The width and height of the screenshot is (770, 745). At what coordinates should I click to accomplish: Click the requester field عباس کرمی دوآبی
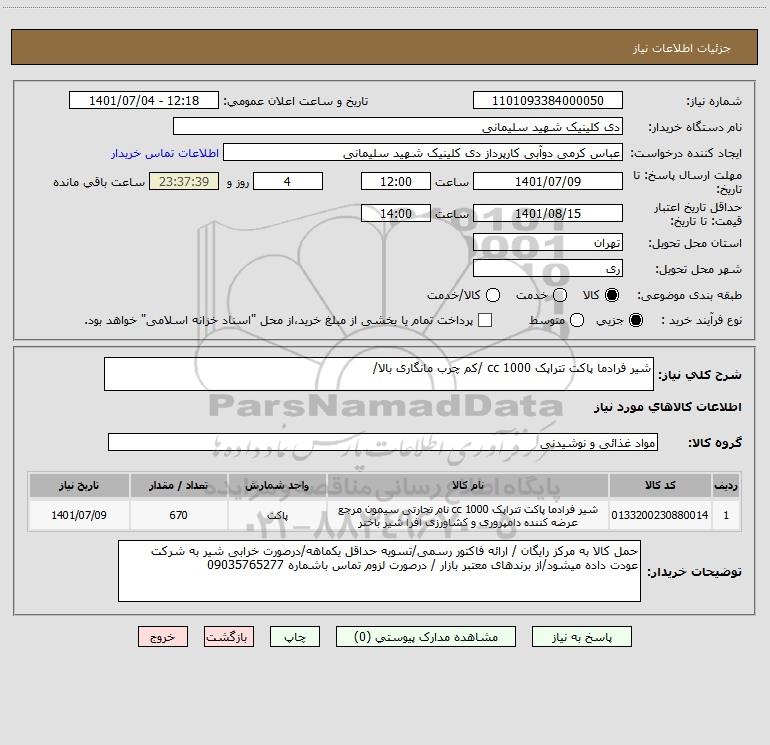tap(423, 153)
